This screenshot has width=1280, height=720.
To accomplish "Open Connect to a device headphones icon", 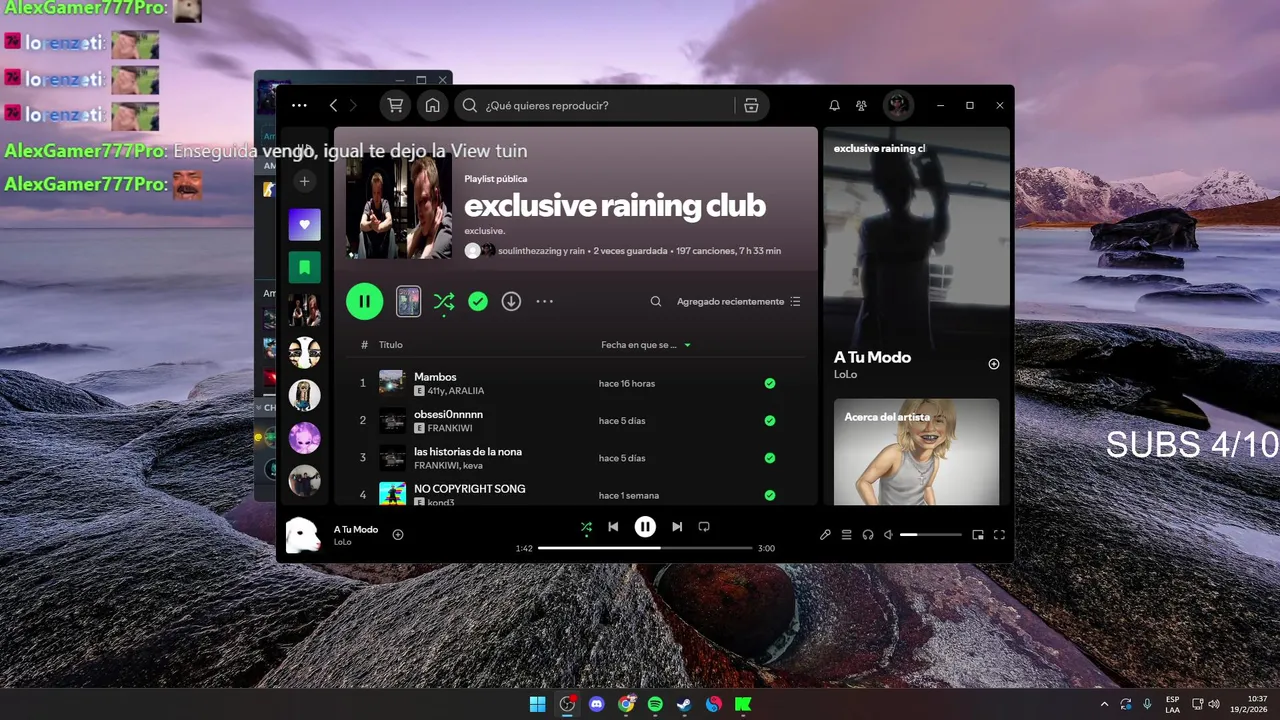I will pyautogui.click(x=868, y=535).
